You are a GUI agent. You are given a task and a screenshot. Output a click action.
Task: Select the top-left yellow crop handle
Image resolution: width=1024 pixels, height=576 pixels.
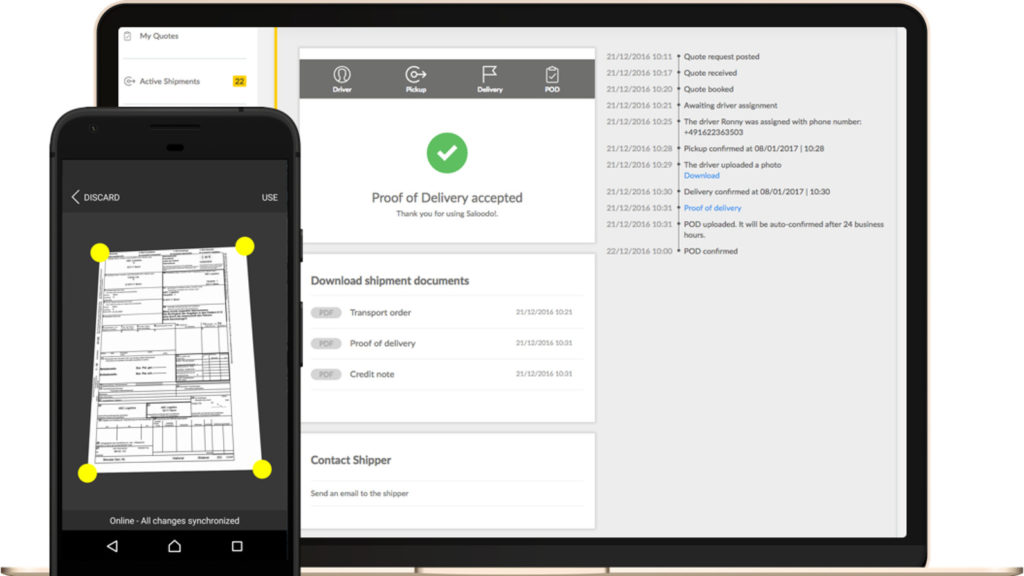point(100,252)
